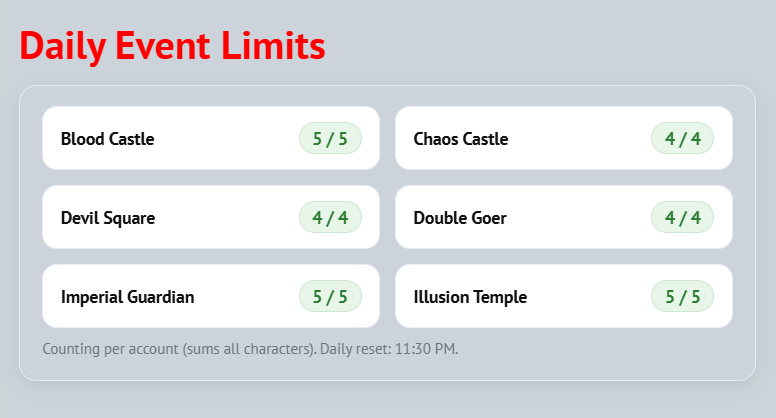The height and width of the screenshot is (418, 776).
Task: Select the Chaos Castle event name
Action: coord(460,139)
